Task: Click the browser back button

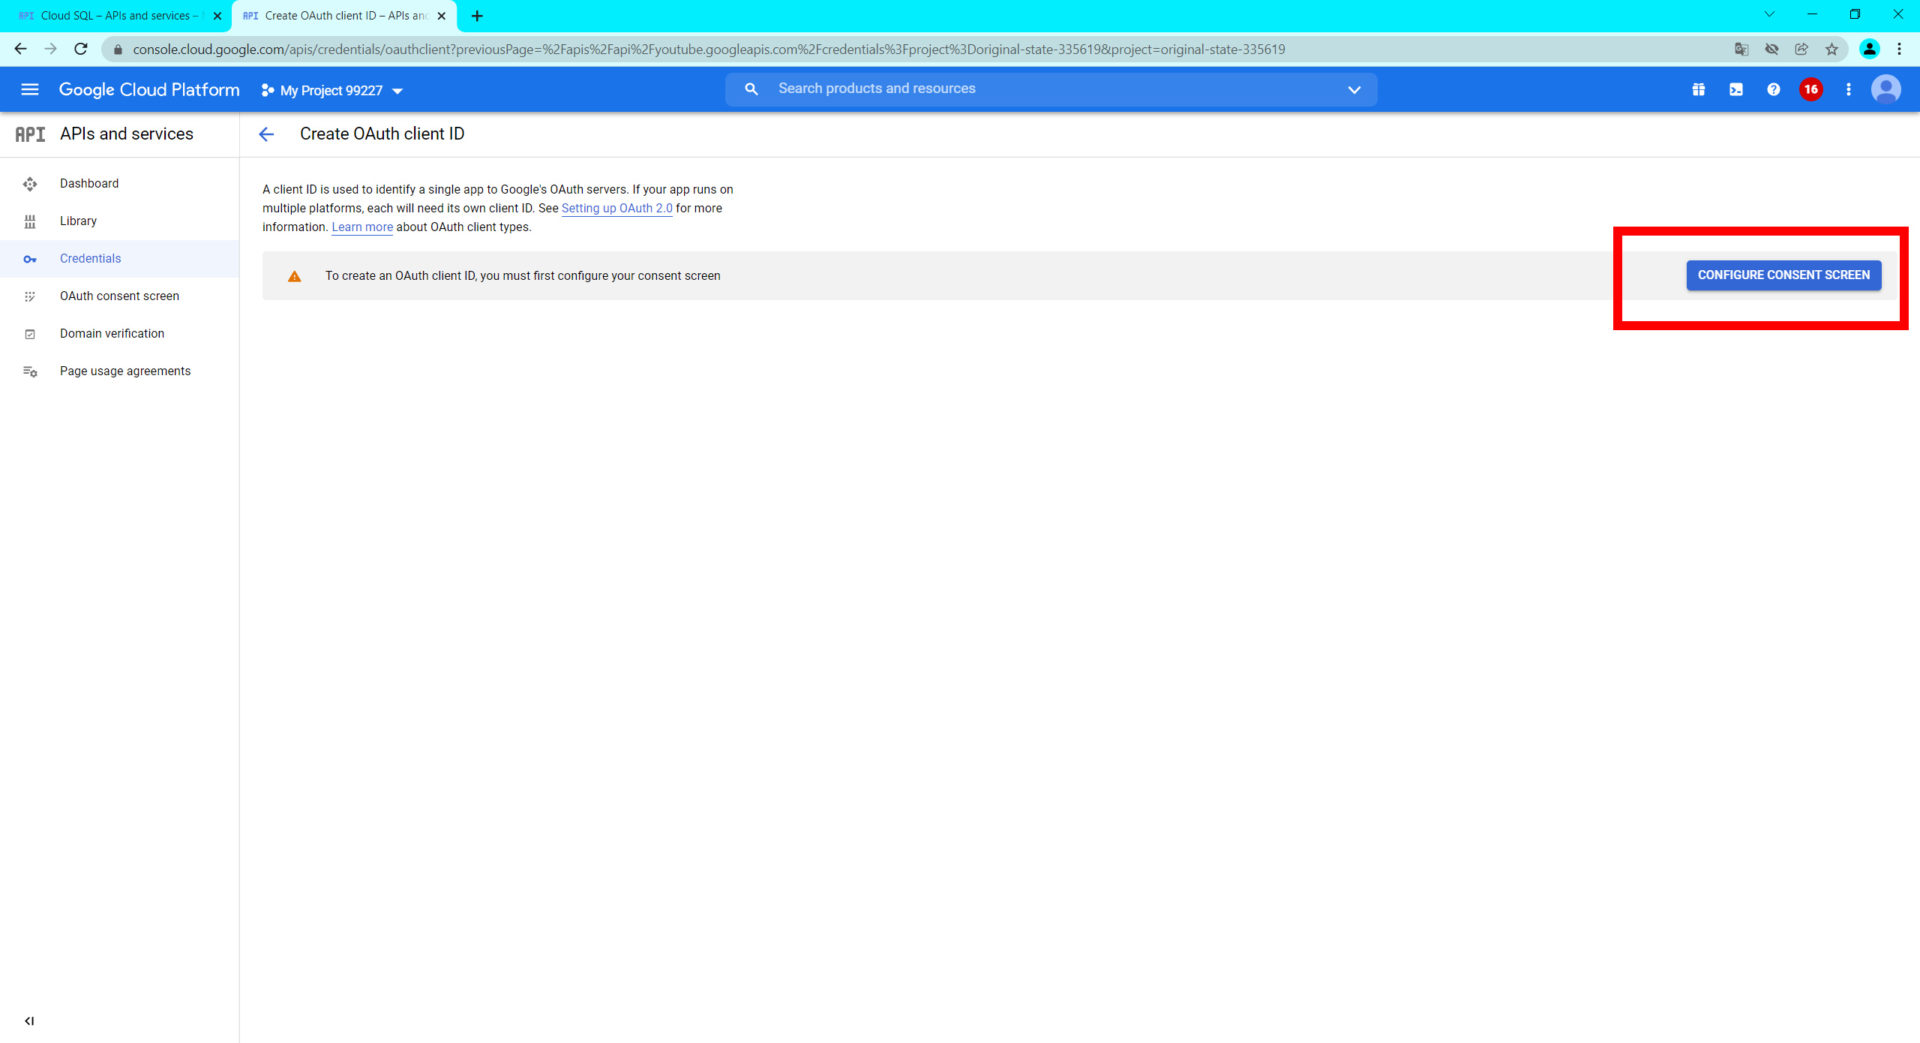Action: [x=20, y=48]
